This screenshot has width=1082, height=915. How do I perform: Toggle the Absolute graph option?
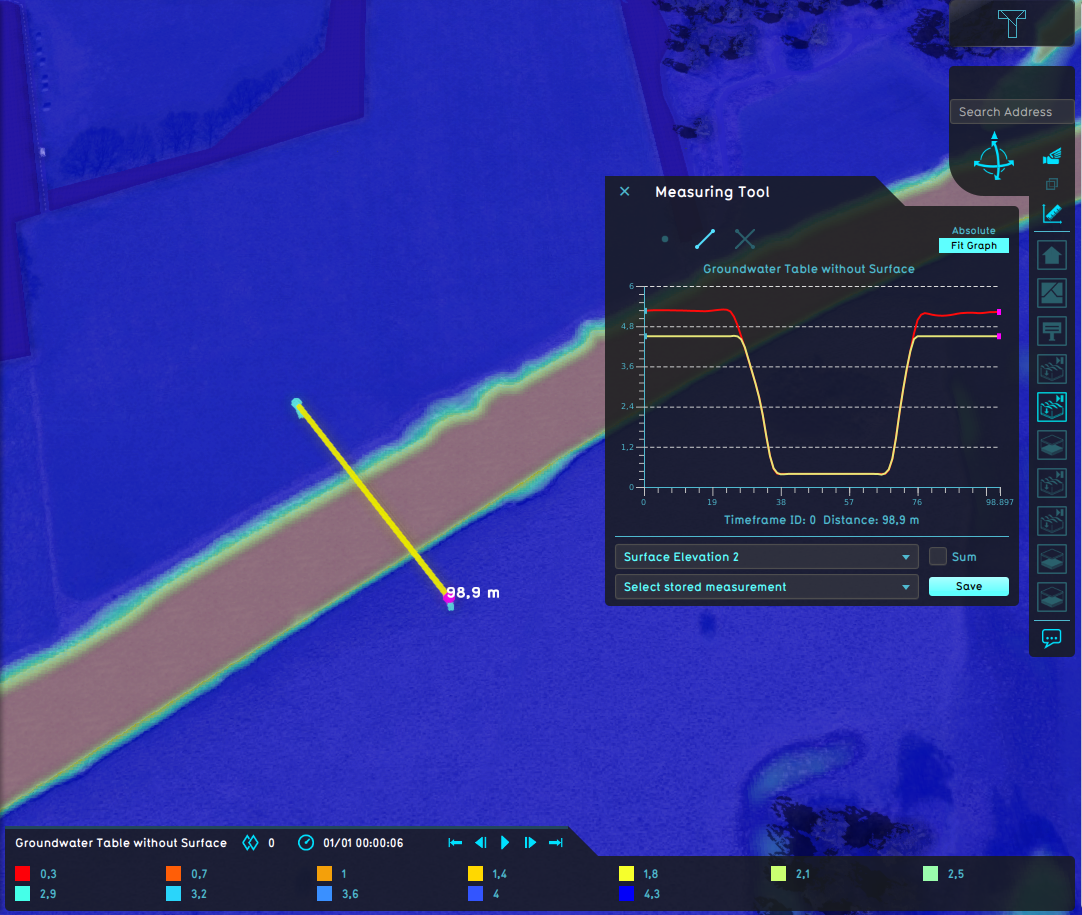(x=973, y=231)
